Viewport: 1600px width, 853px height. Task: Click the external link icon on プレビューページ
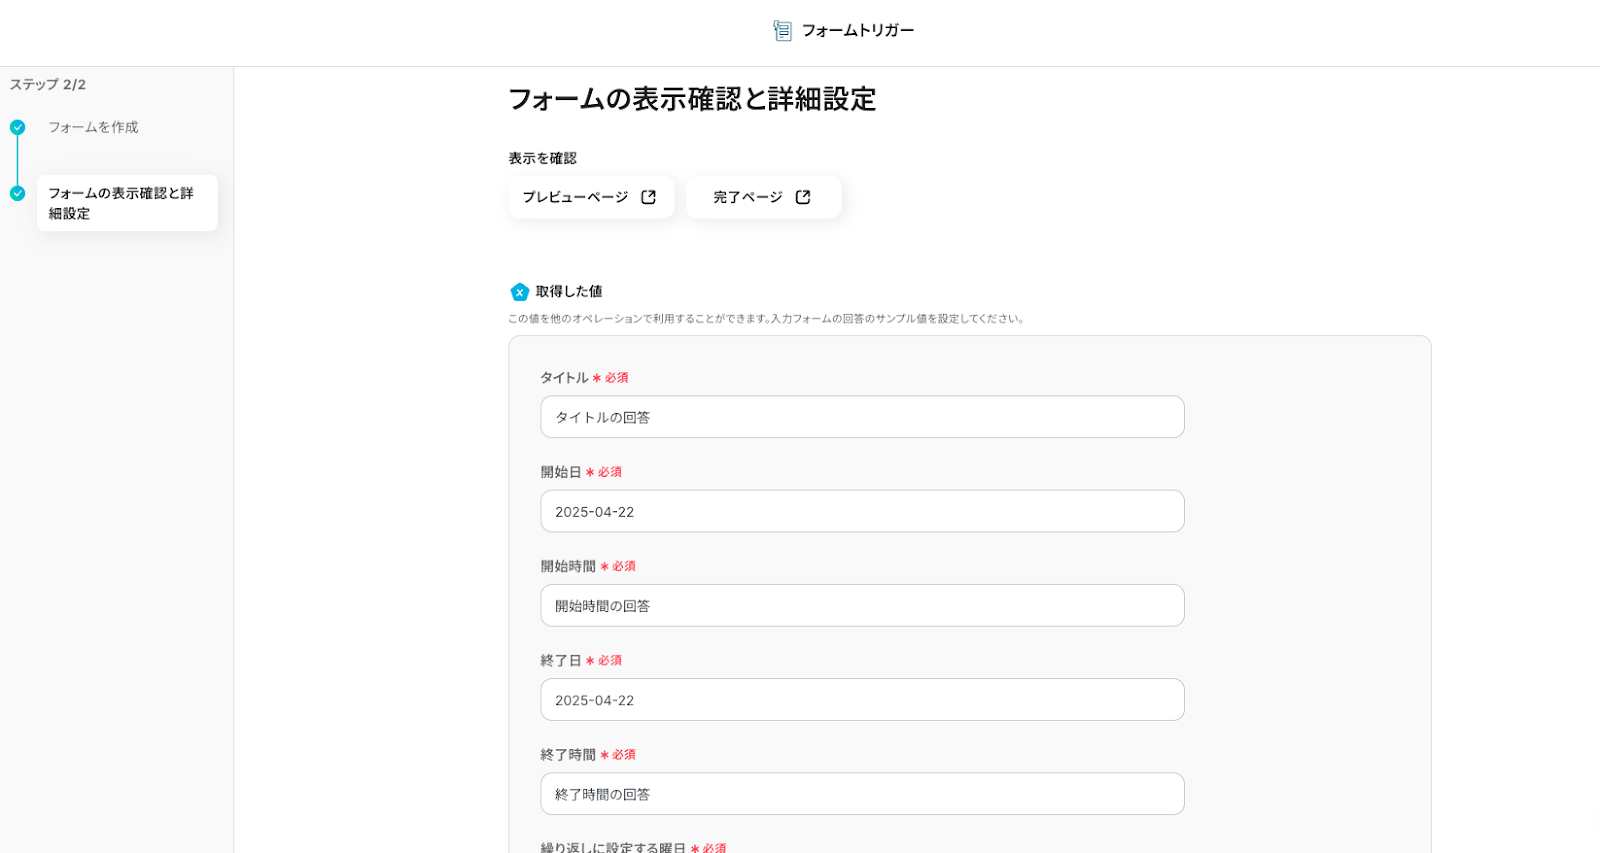(x=648, y=197)
